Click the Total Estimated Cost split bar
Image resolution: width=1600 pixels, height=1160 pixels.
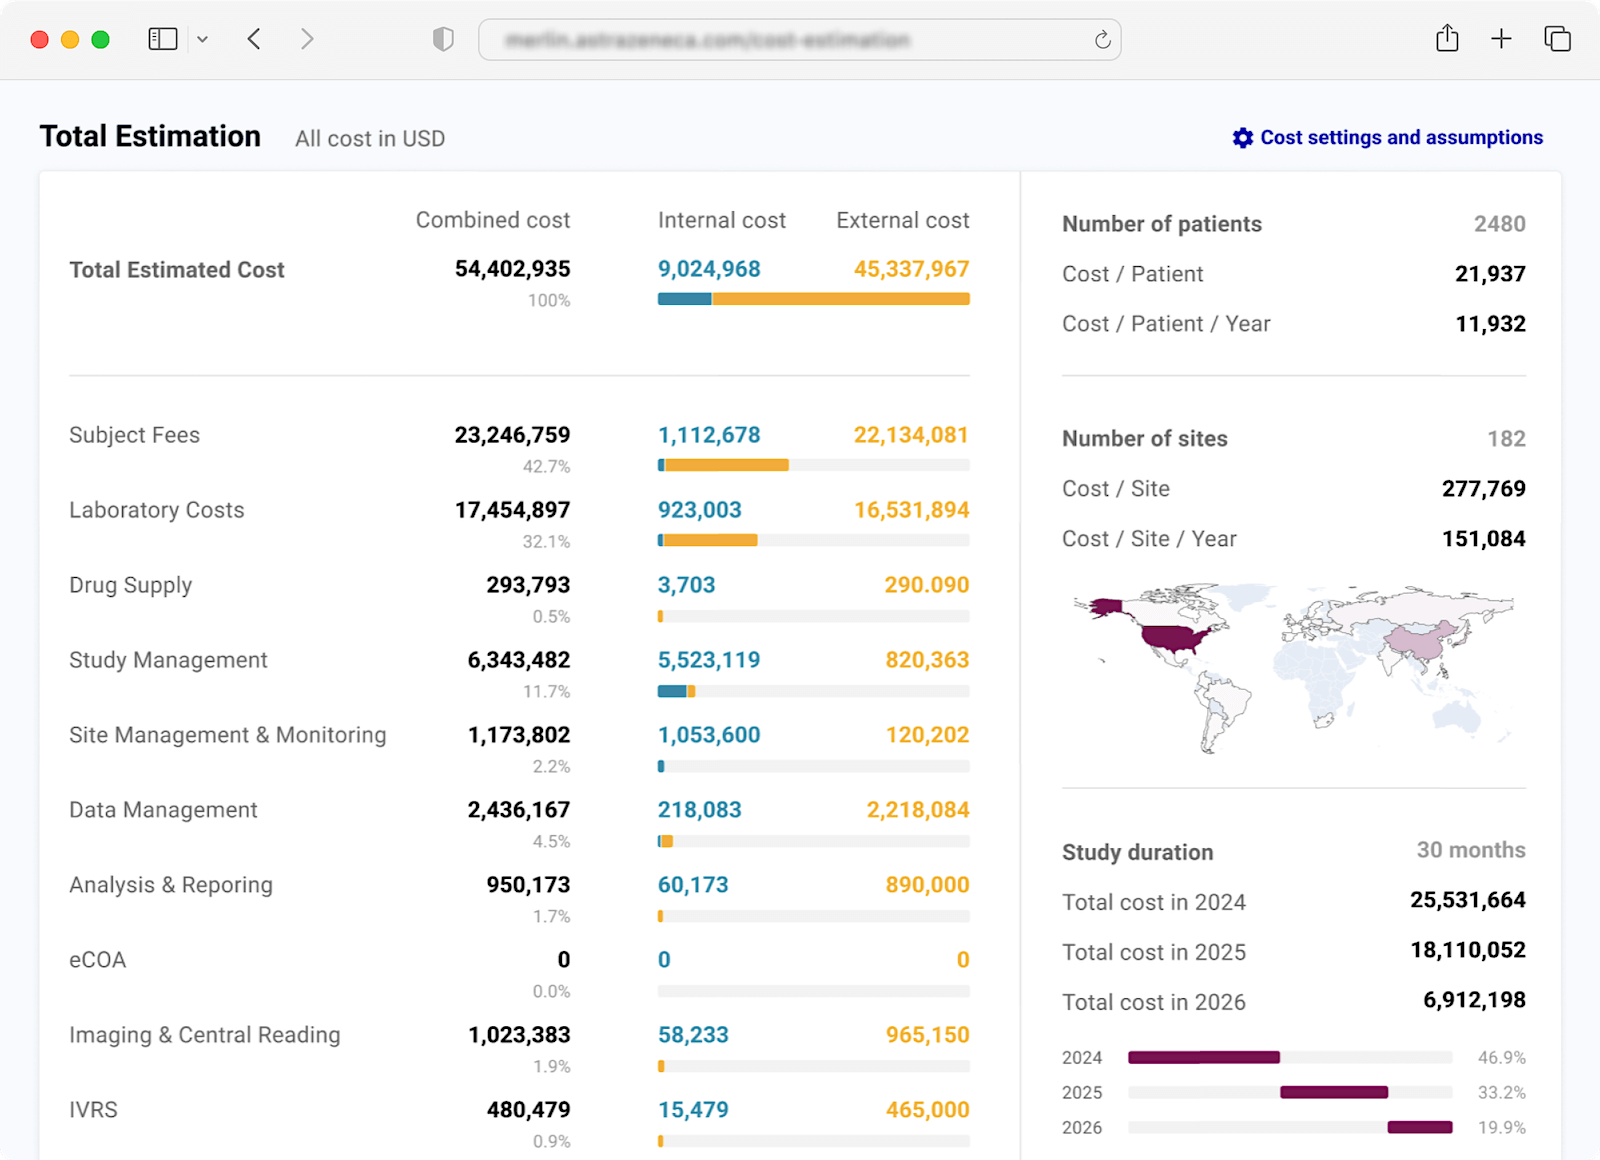[x=813, y=299]
